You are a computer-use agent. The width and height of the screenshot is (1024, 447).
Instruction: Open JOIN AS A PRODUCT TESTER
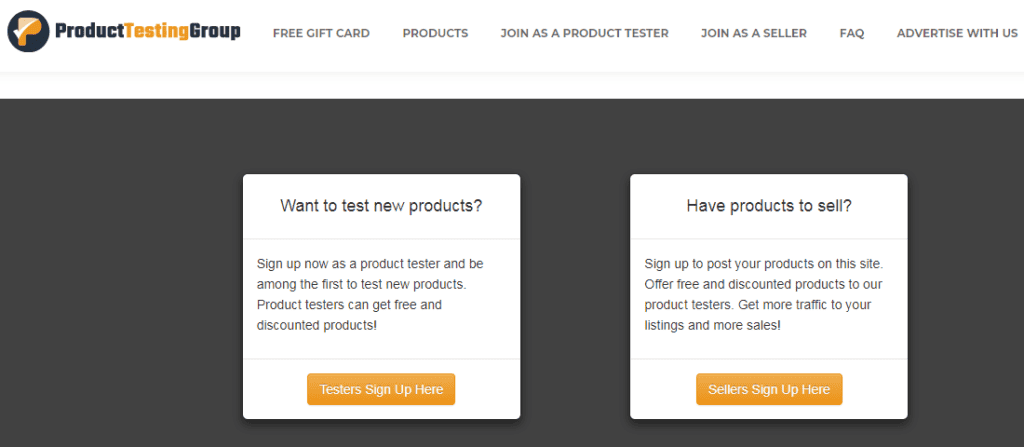[584, 33]
